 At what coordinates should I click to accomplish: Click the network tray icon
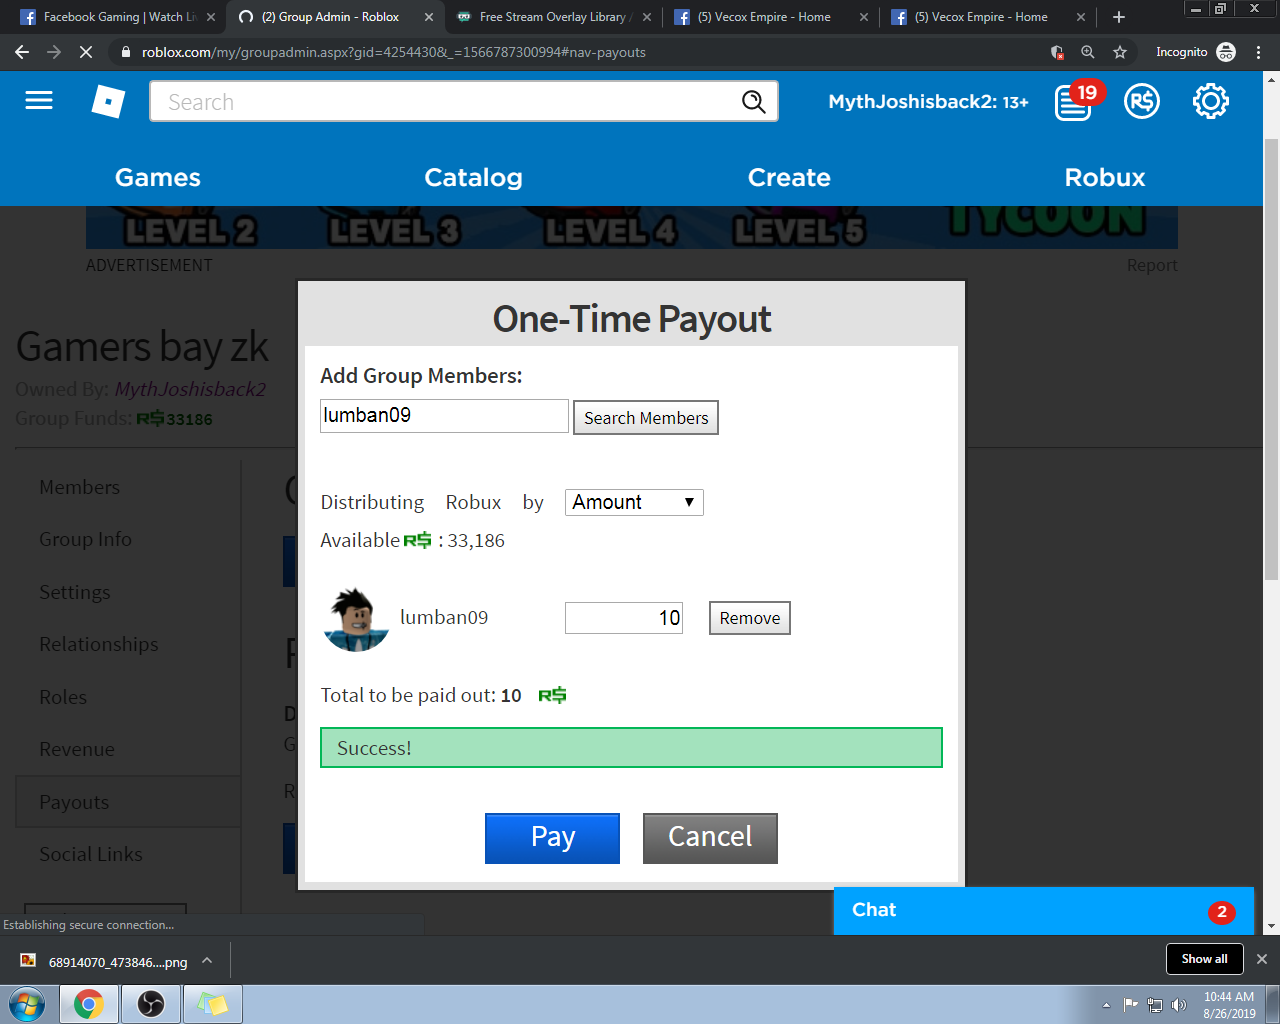1155,1005
